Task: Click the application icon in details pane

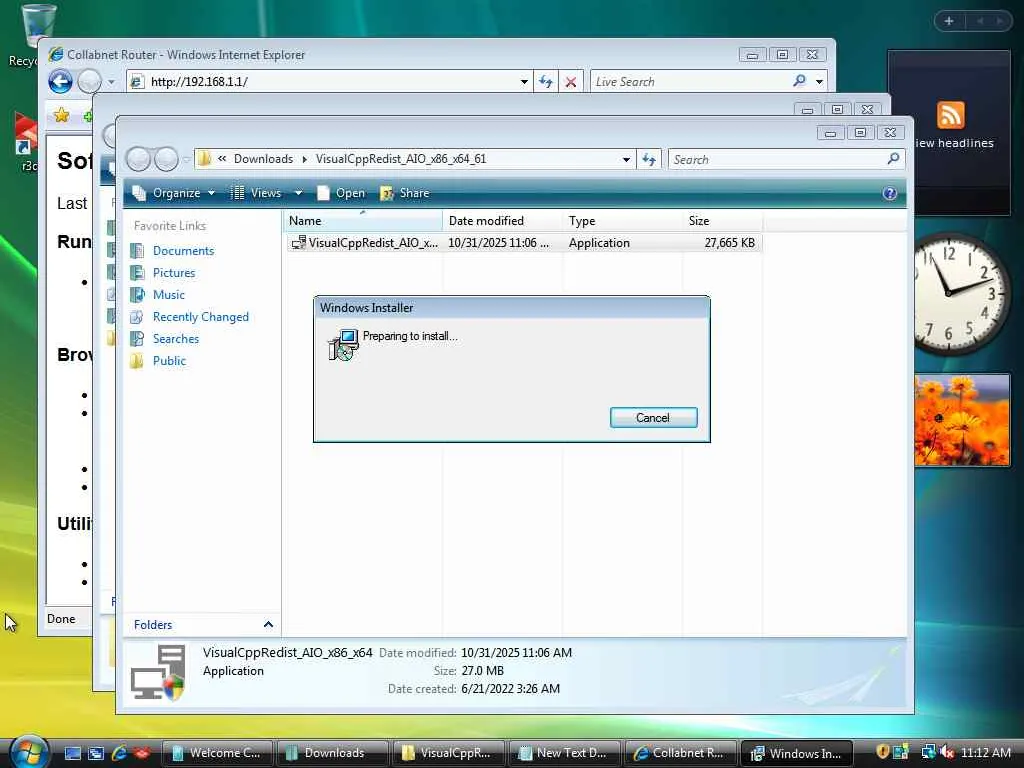Action: 158,673
